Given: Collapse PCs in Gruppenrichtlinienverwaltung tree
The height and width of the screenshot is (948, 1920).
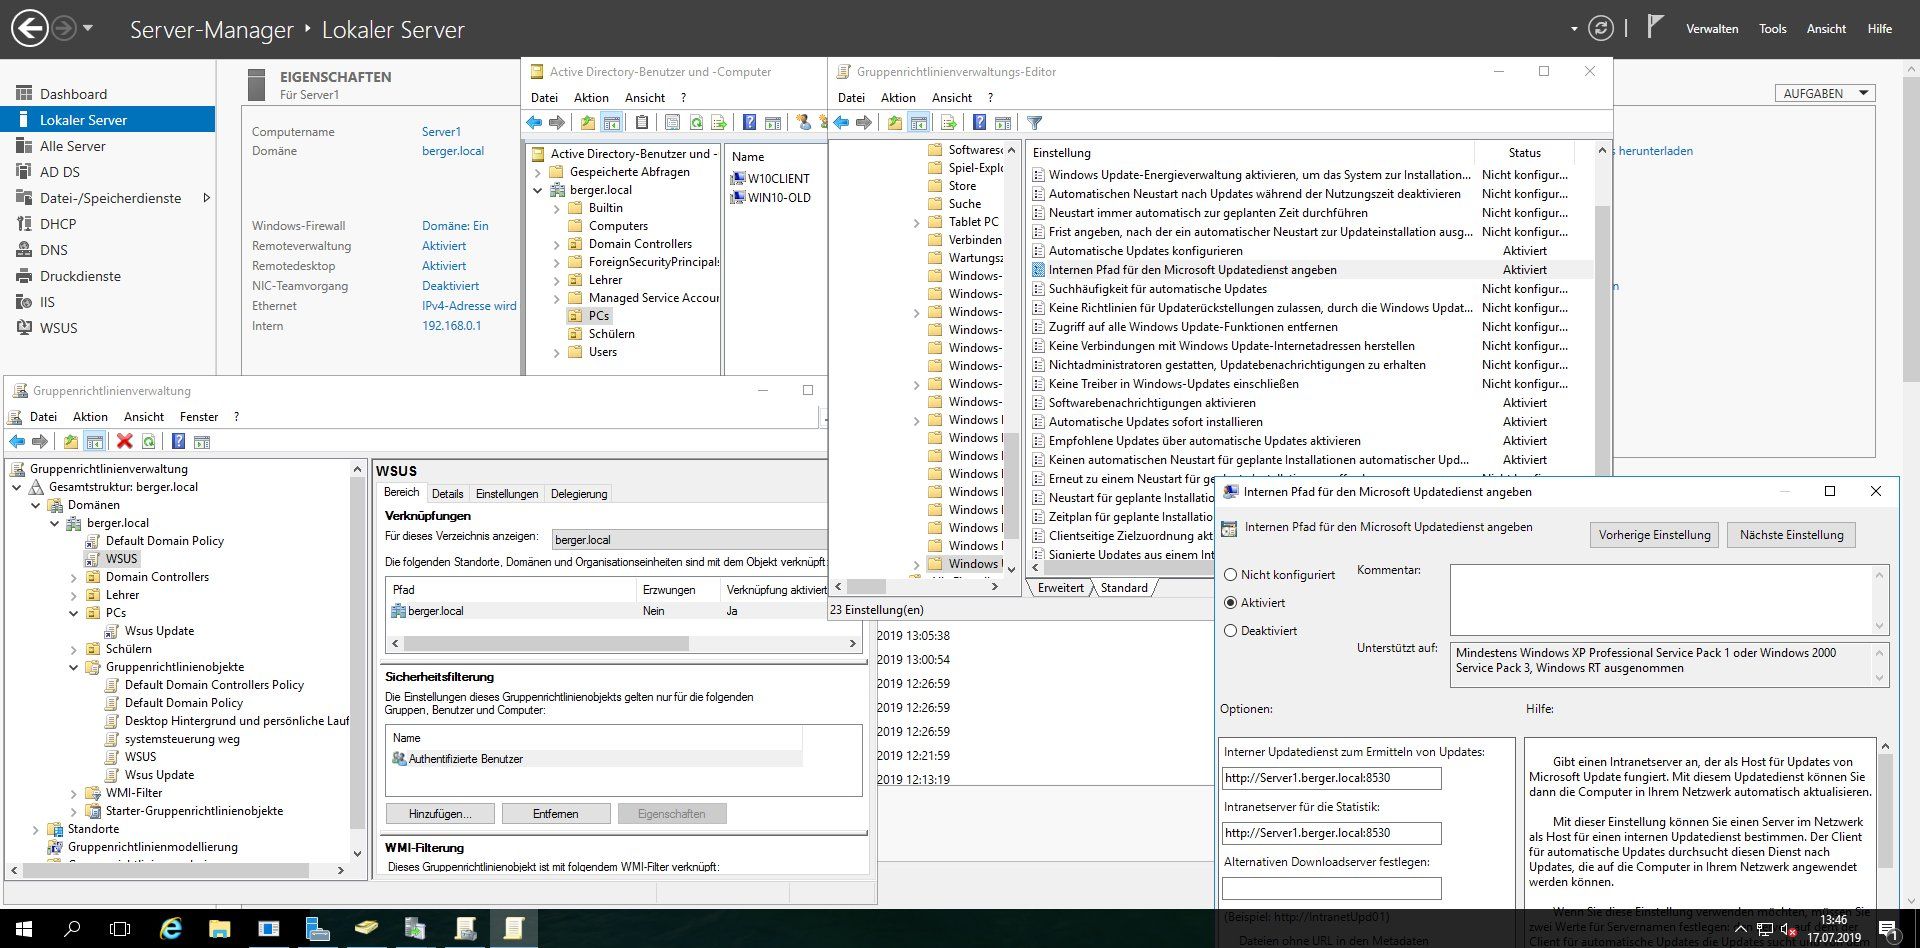Looking at the screenshot, I should [x=74, y=613].
